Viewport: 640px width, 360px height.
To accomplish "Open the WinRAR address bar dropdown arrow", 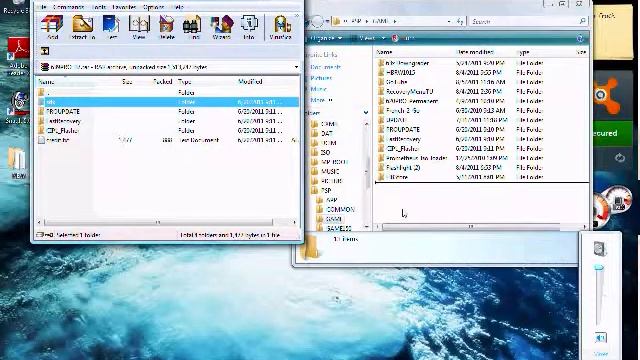I will (296, 67).
